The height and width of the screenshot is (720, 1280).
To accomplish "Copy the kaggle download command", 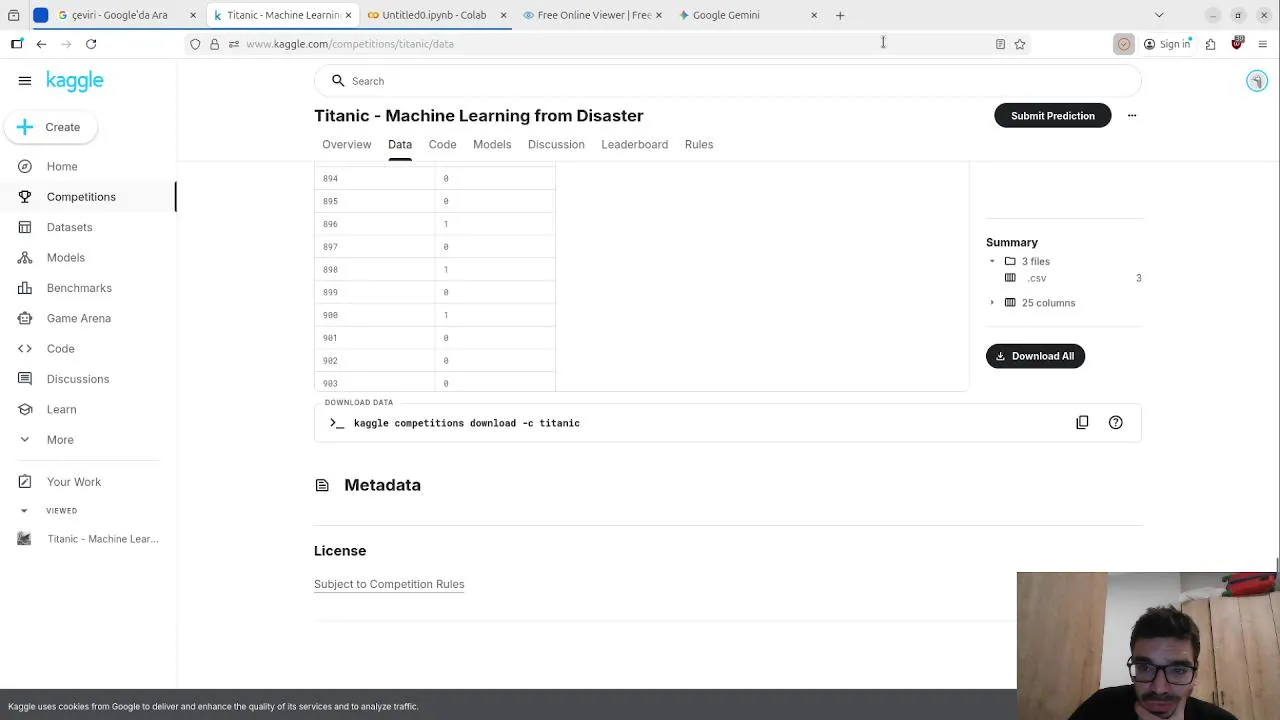I will coord(1082,423).
